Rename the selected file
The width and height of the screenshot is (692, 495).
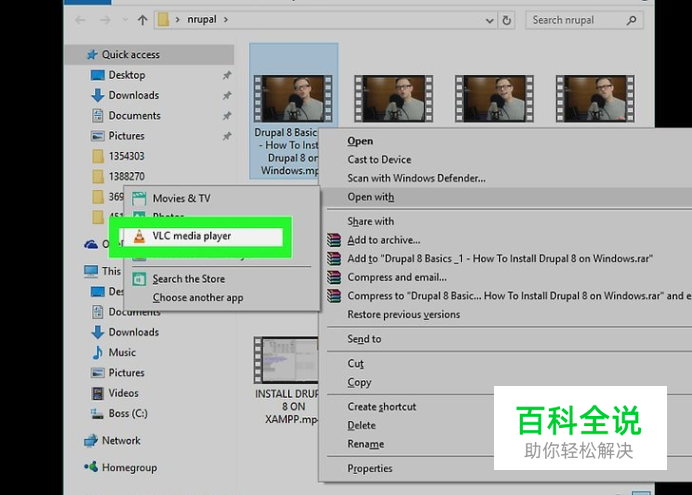tap(365, 444)
